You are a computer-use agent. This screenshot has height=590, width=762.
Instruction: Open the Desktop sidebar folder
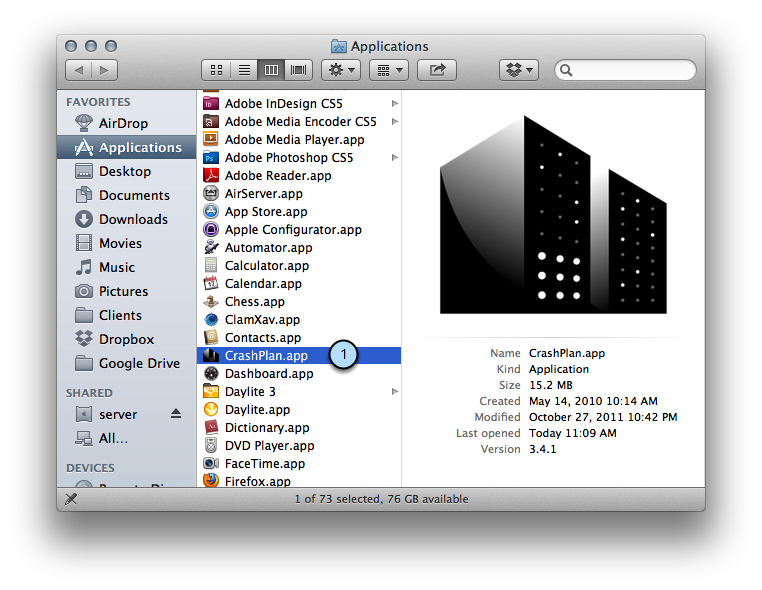click(126, 171)
